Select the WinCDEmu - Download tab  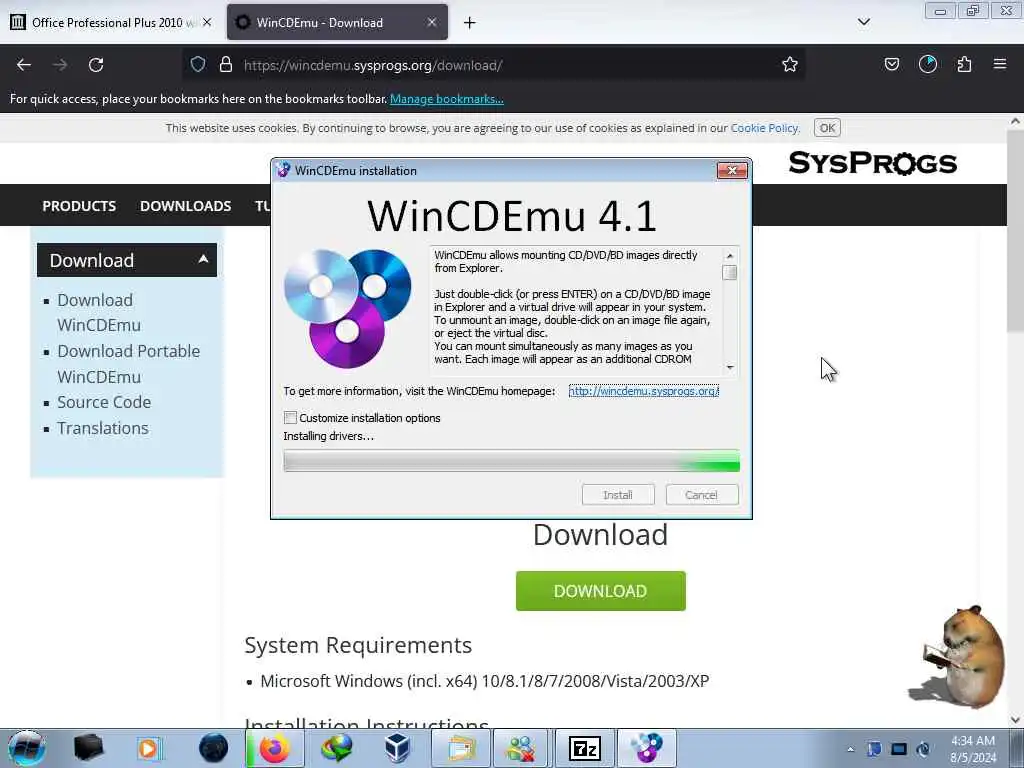(x=337, y=22)
